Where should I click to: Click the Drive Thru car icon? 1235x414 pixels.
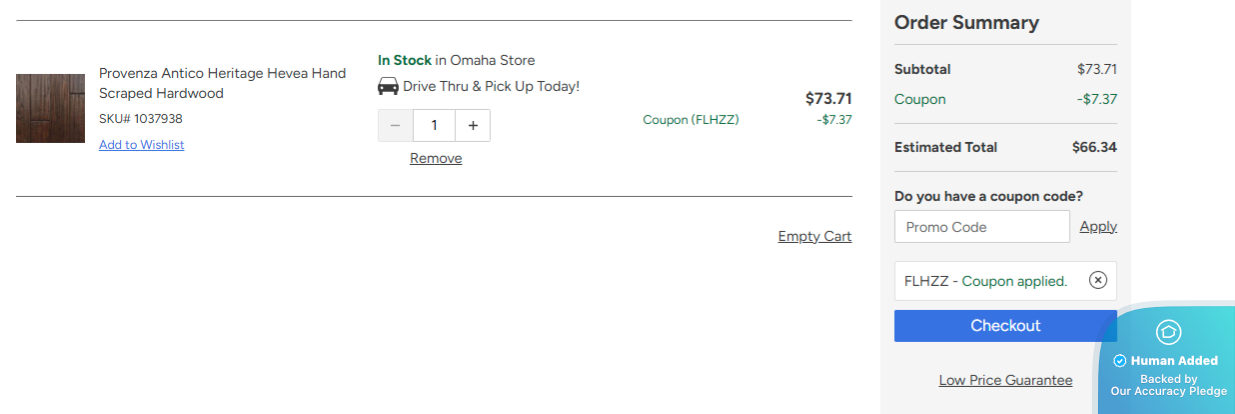click(388, 87)
